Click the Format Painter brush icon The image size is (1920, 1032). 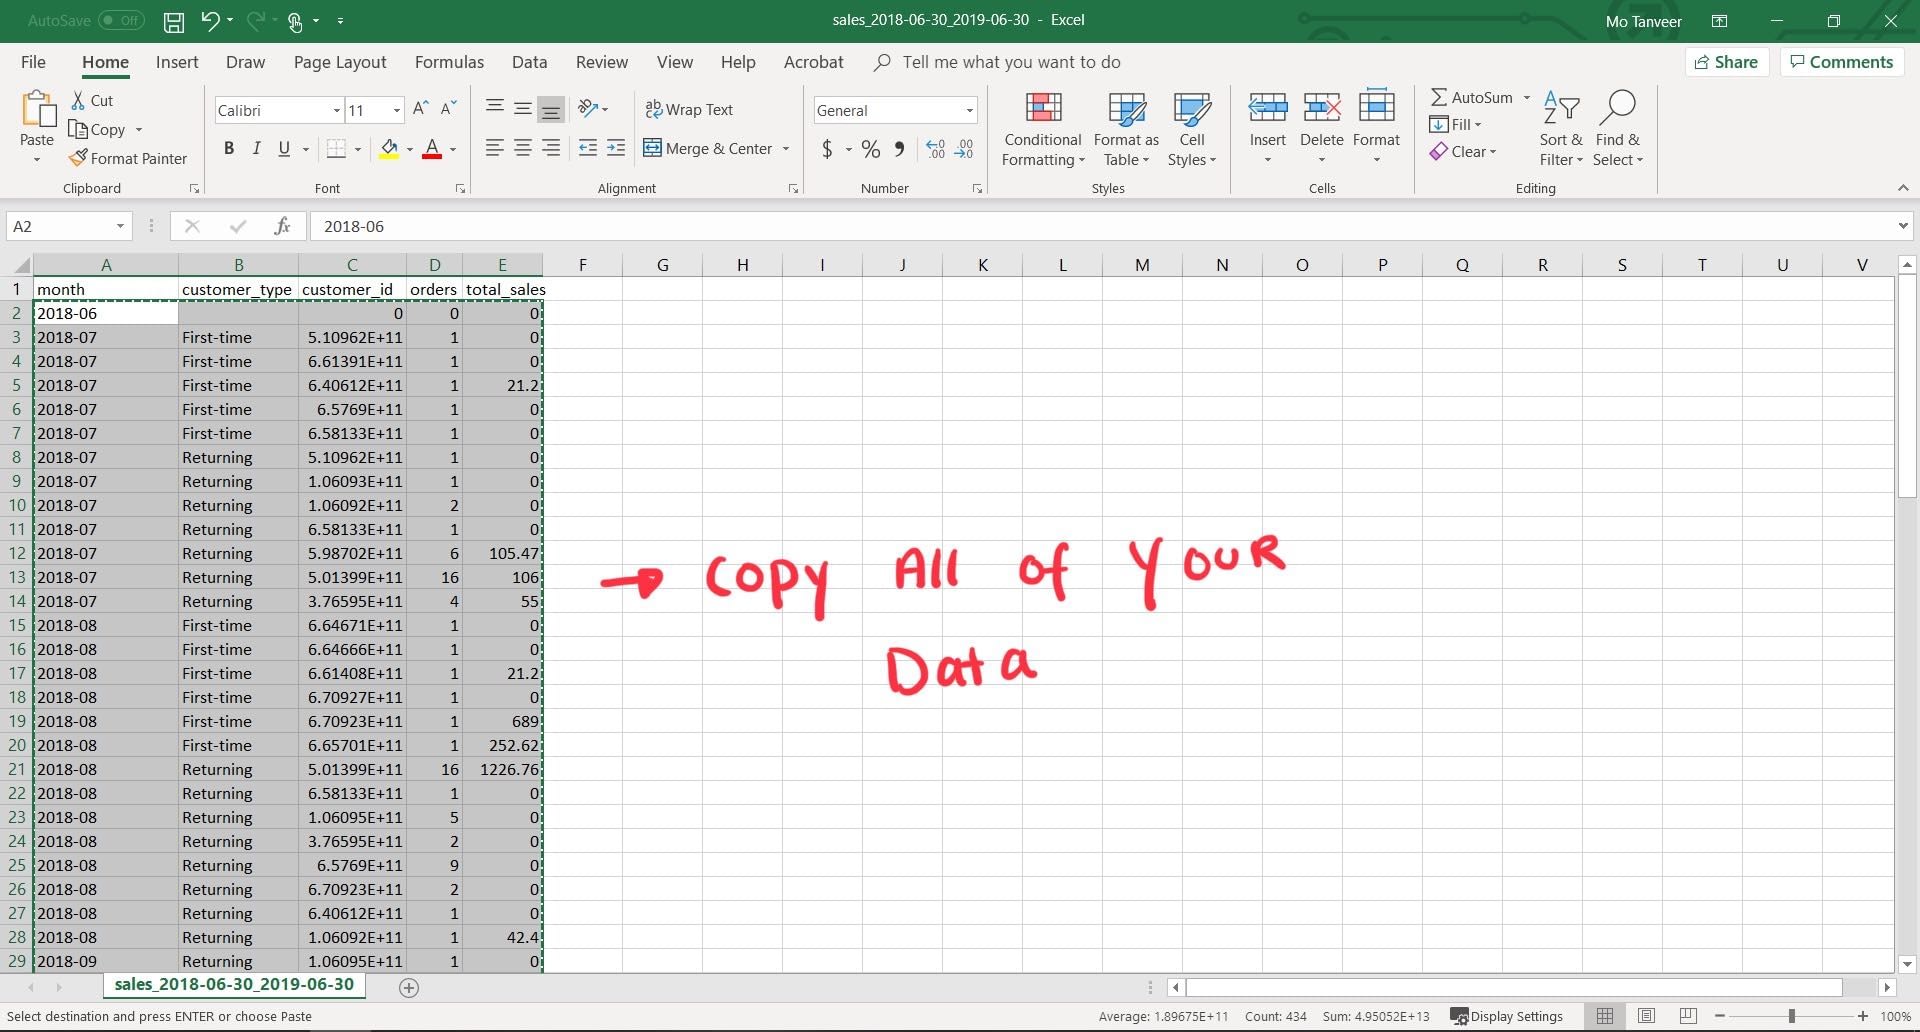[78, 158]
